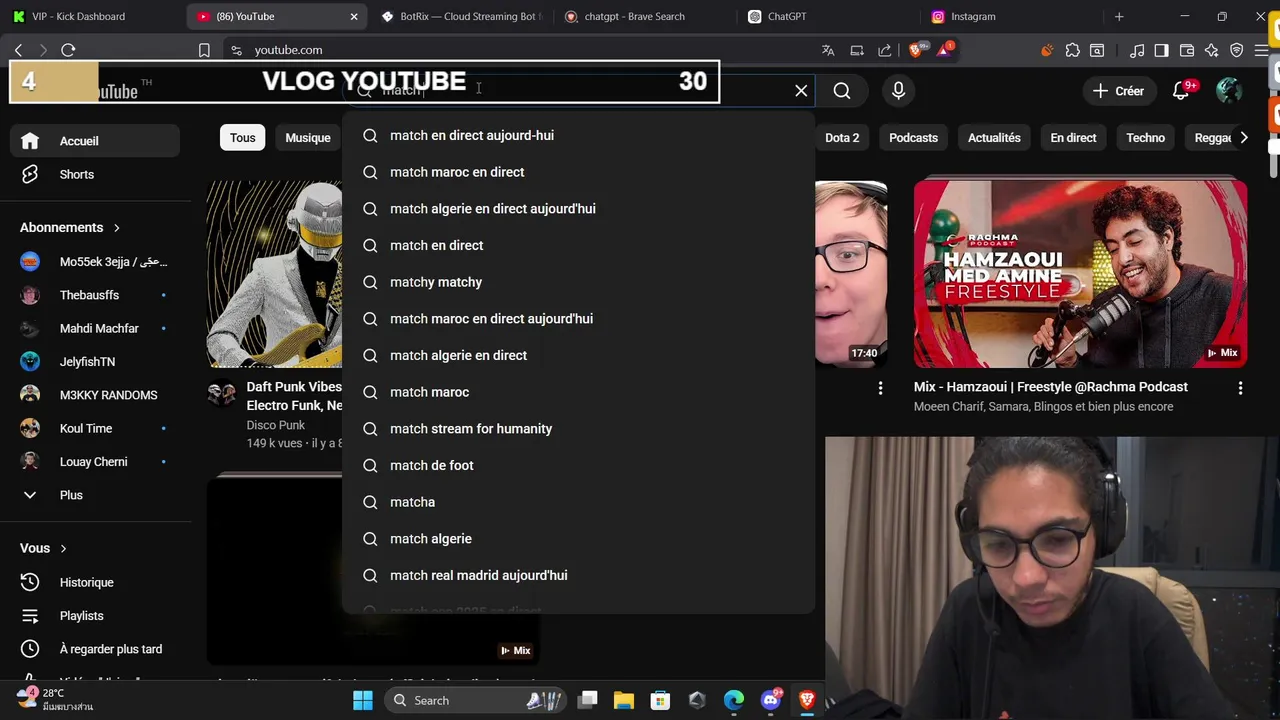This screenshot has height=720, width=1280.
Task: Open File Explorer from taskbar
Action: pos(624,700)
